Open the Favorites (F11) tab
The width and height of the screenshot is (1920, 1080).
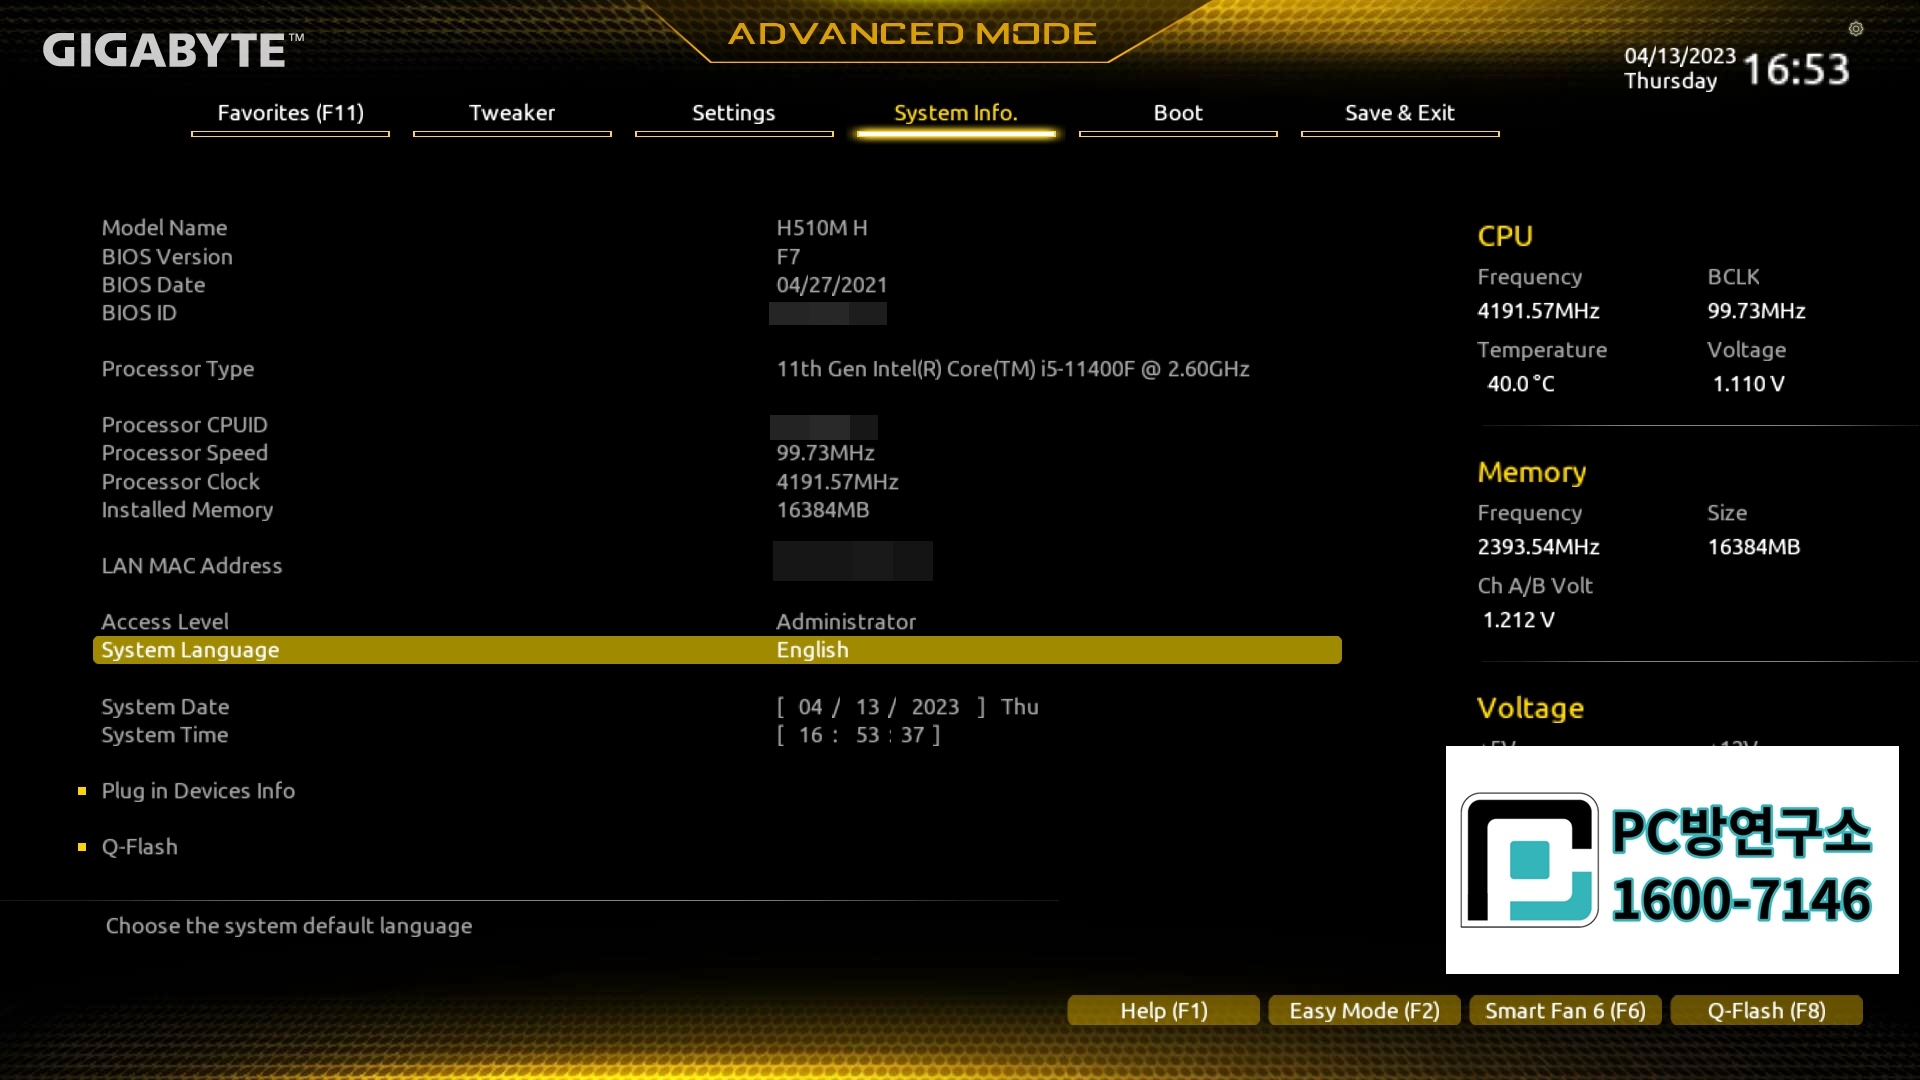(x=290, y=113)
